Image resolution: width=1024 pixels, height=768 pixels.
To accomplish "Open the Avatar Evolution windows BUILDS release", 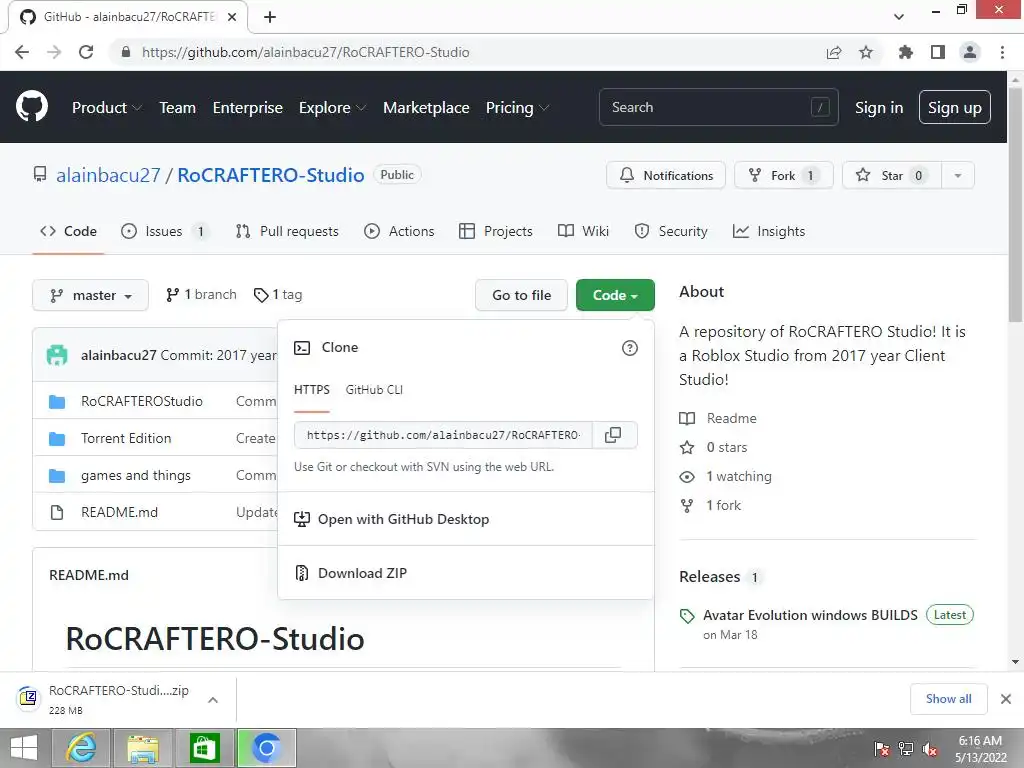I will [x=810, y=615].
